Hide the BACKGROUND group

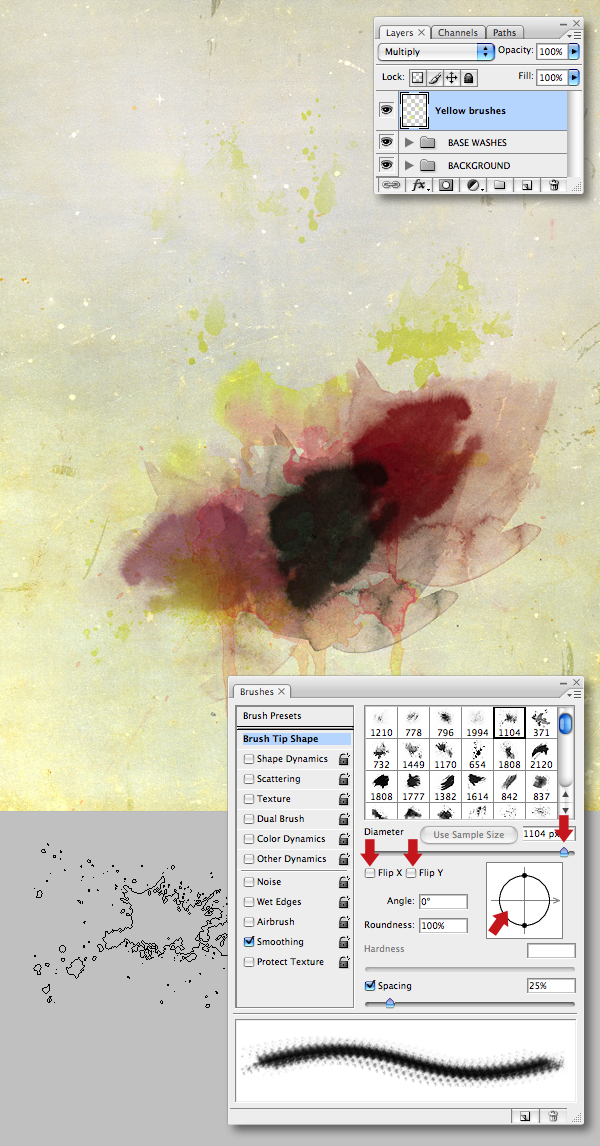(387, 165)
